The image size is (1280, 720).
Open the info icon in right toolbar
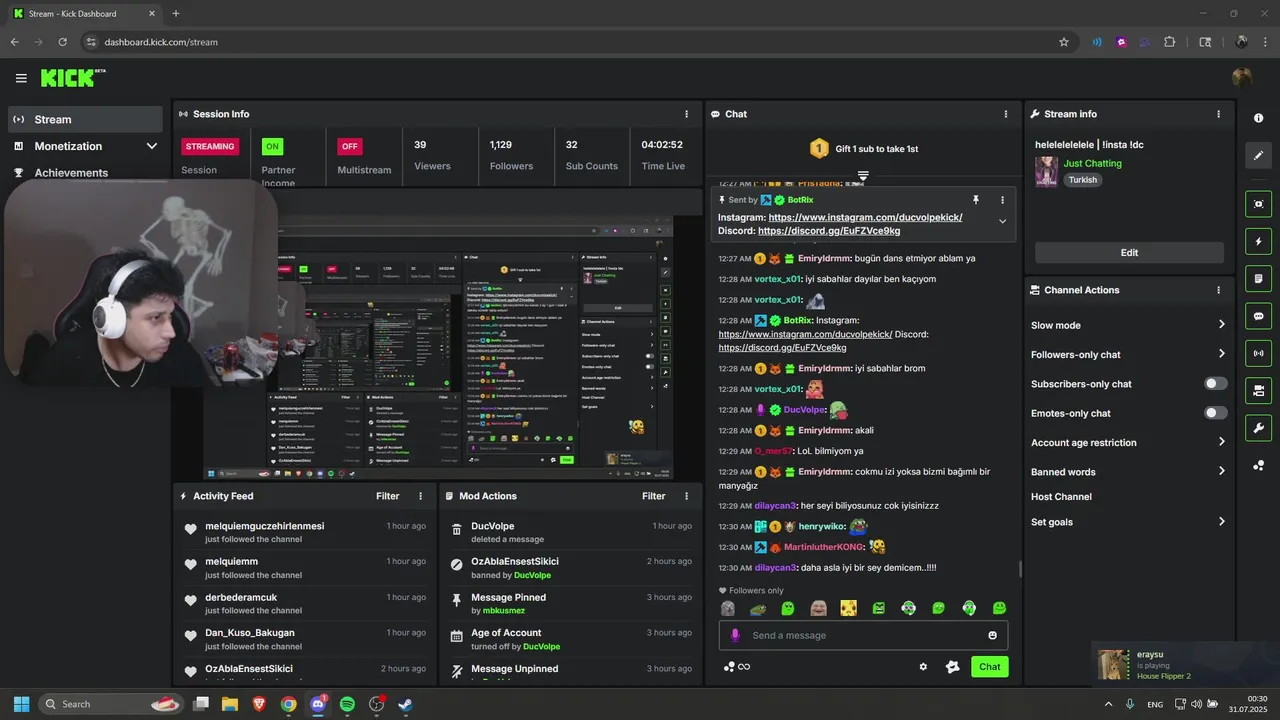tap(1258, 118)
